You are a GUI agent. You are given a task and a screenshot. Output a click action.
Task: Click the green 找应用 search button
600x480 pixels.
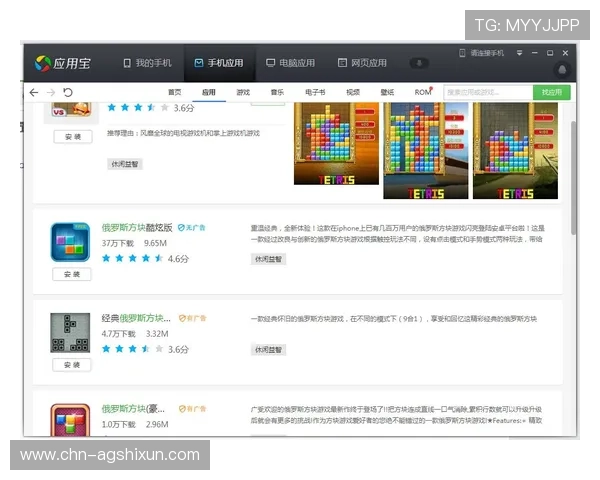pos(551,92)
